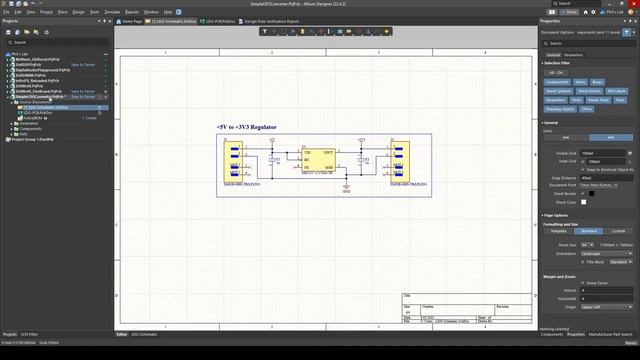
Task: Click the Place Part chip icon in Active Bar
Action: tap(302, 31)
